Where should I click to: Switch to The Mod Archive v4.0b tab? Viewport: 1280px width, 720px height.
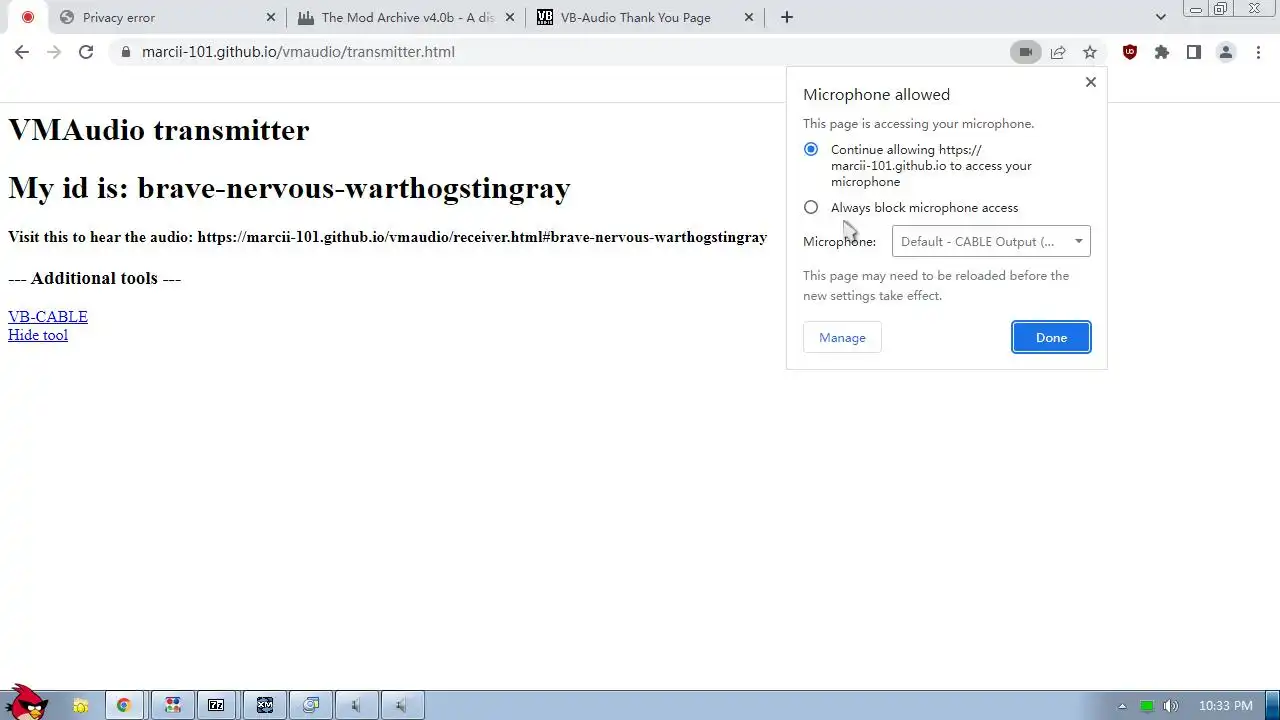click(x=407, y=17)
